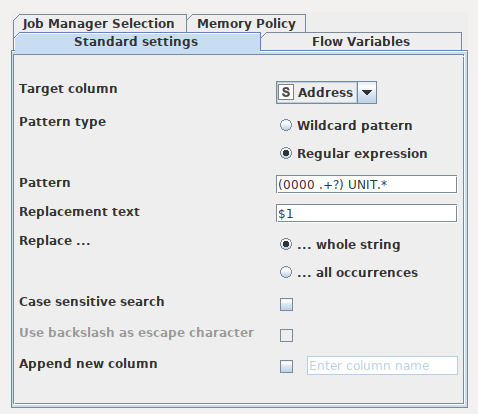Click the Pattern type label text
478x414 pixels.
(63, 122)
